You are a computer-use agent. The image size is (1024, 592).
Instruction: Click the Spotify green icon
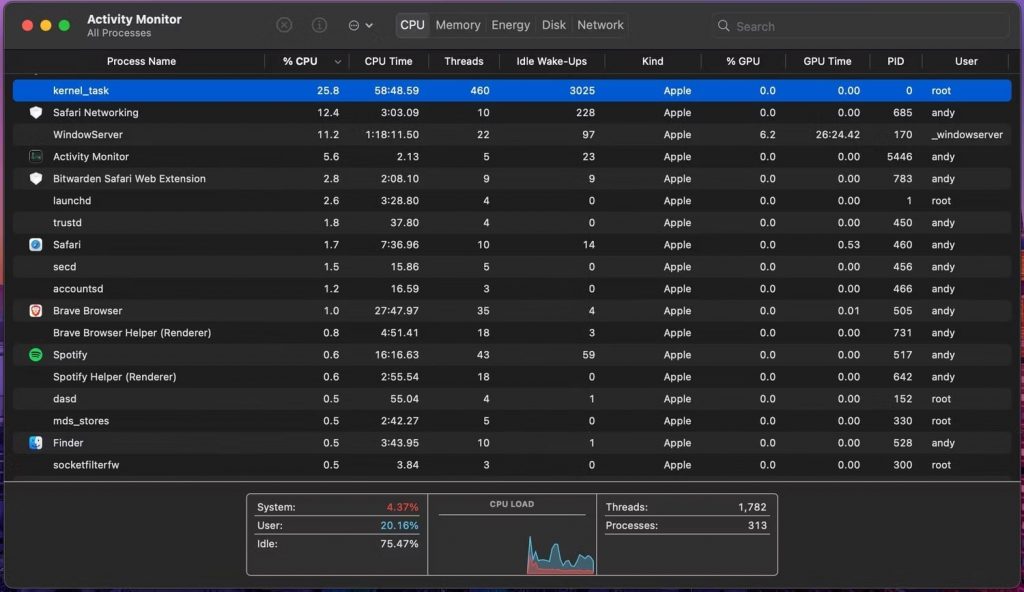click(36, 355)
